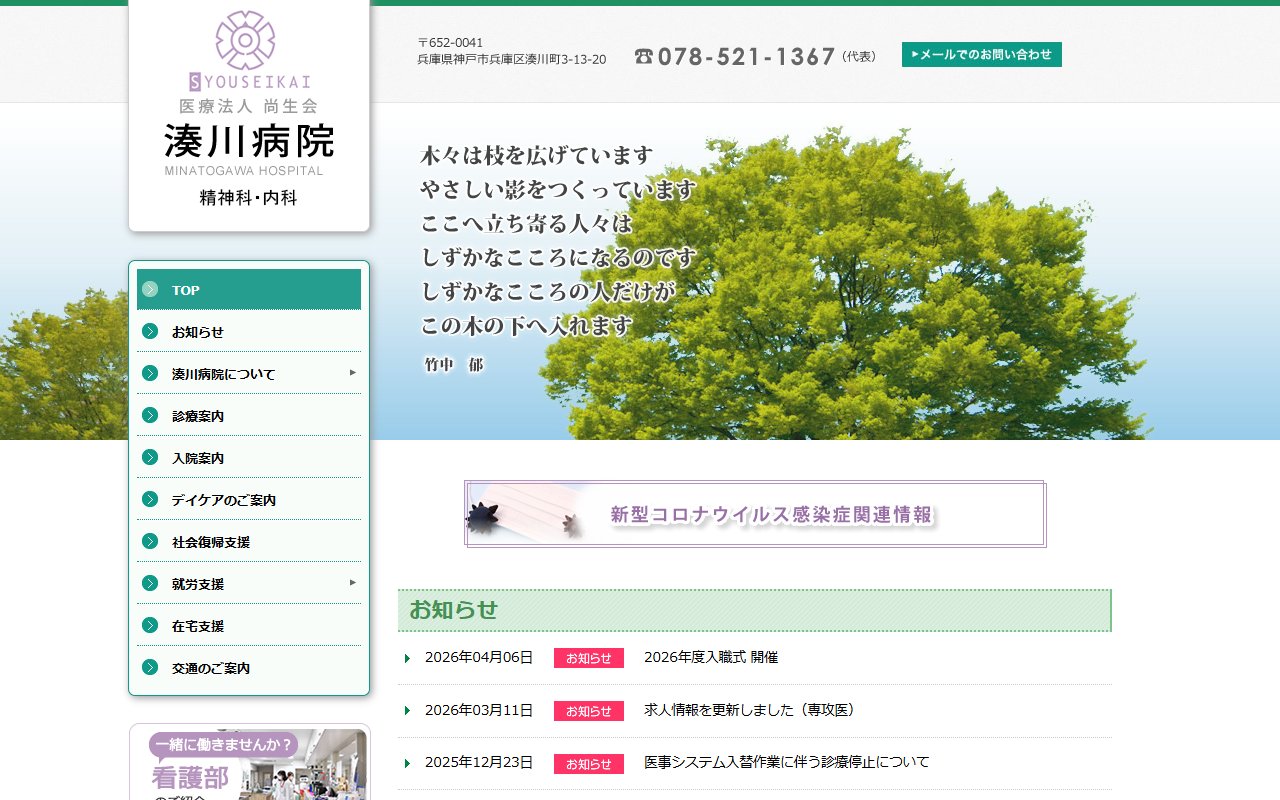1280x800 pixels.
Task: Click the 湊川病院 hospital name text
Action: [249, 141]
